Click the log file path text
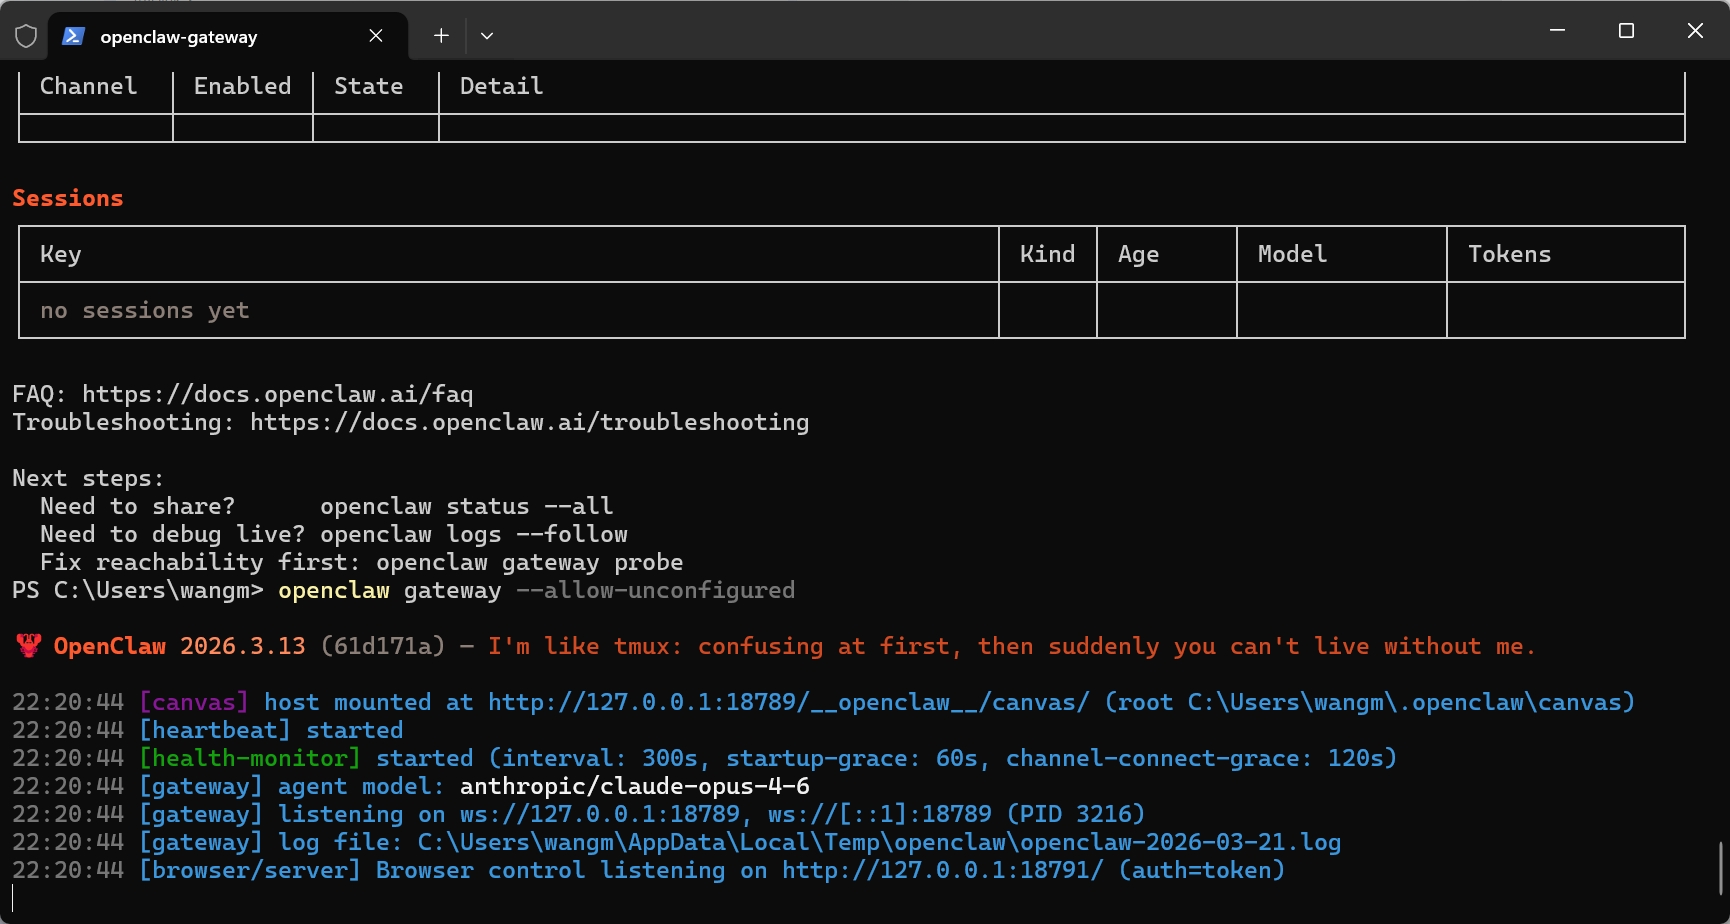 pyautogui.click(x=878, y=842)
